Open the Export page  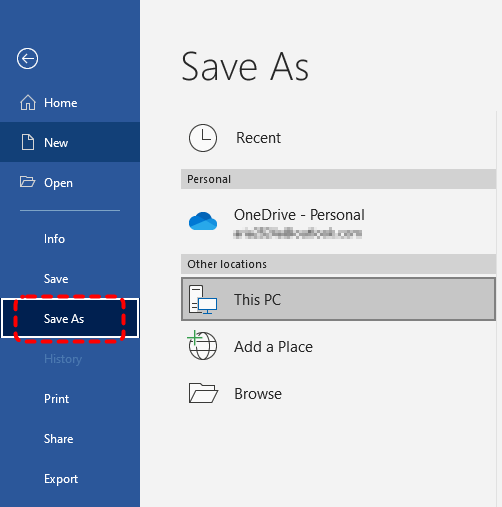[70, 479]
